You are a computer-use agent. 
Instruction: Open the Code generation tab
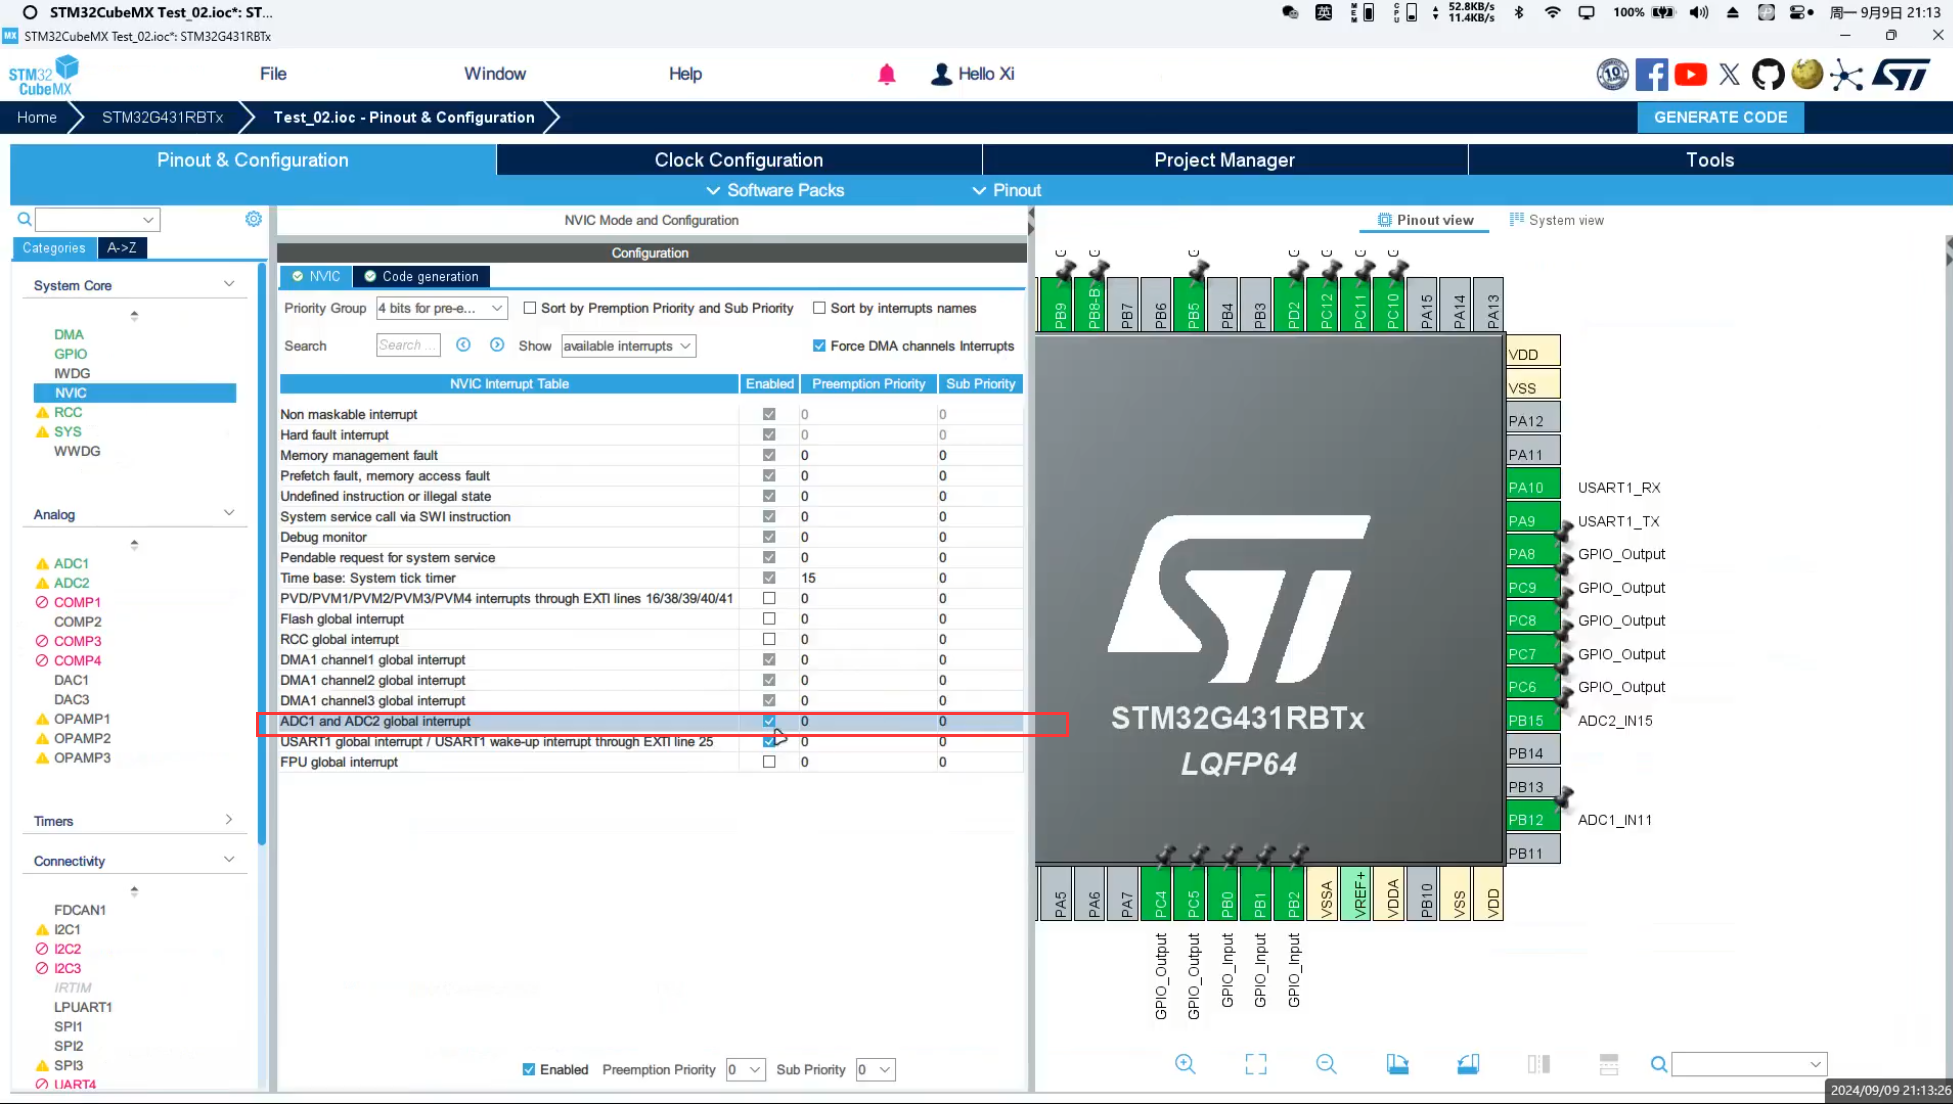pyautogui.click(x=421, y=276)
